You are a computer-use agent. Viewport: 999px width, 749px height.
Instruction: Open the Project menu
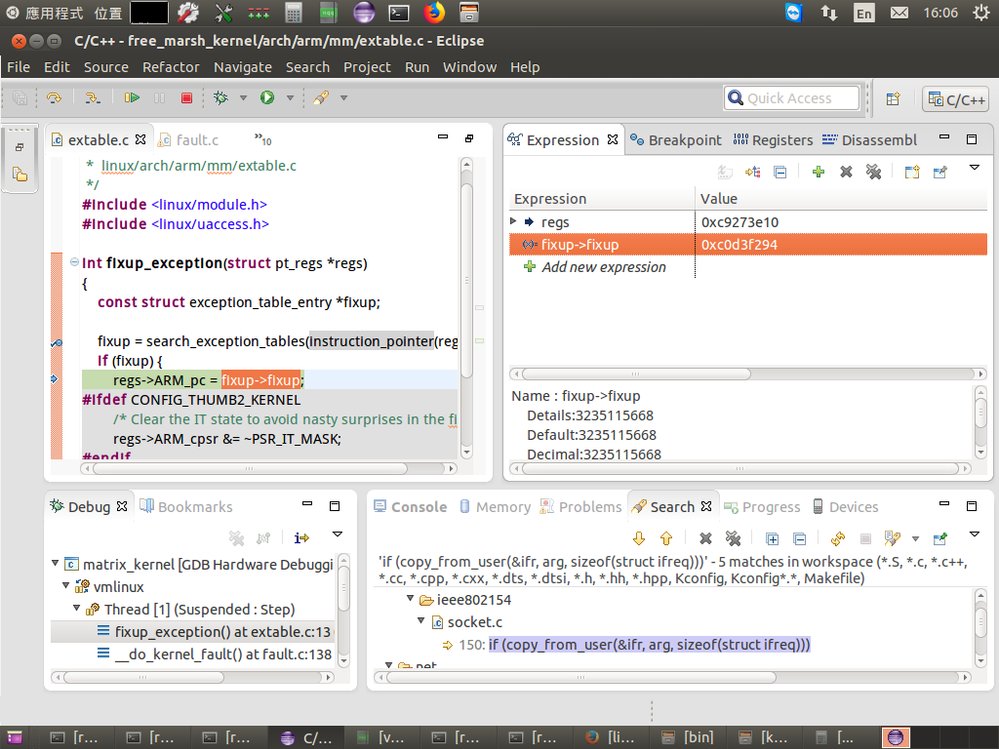(367, 67)
